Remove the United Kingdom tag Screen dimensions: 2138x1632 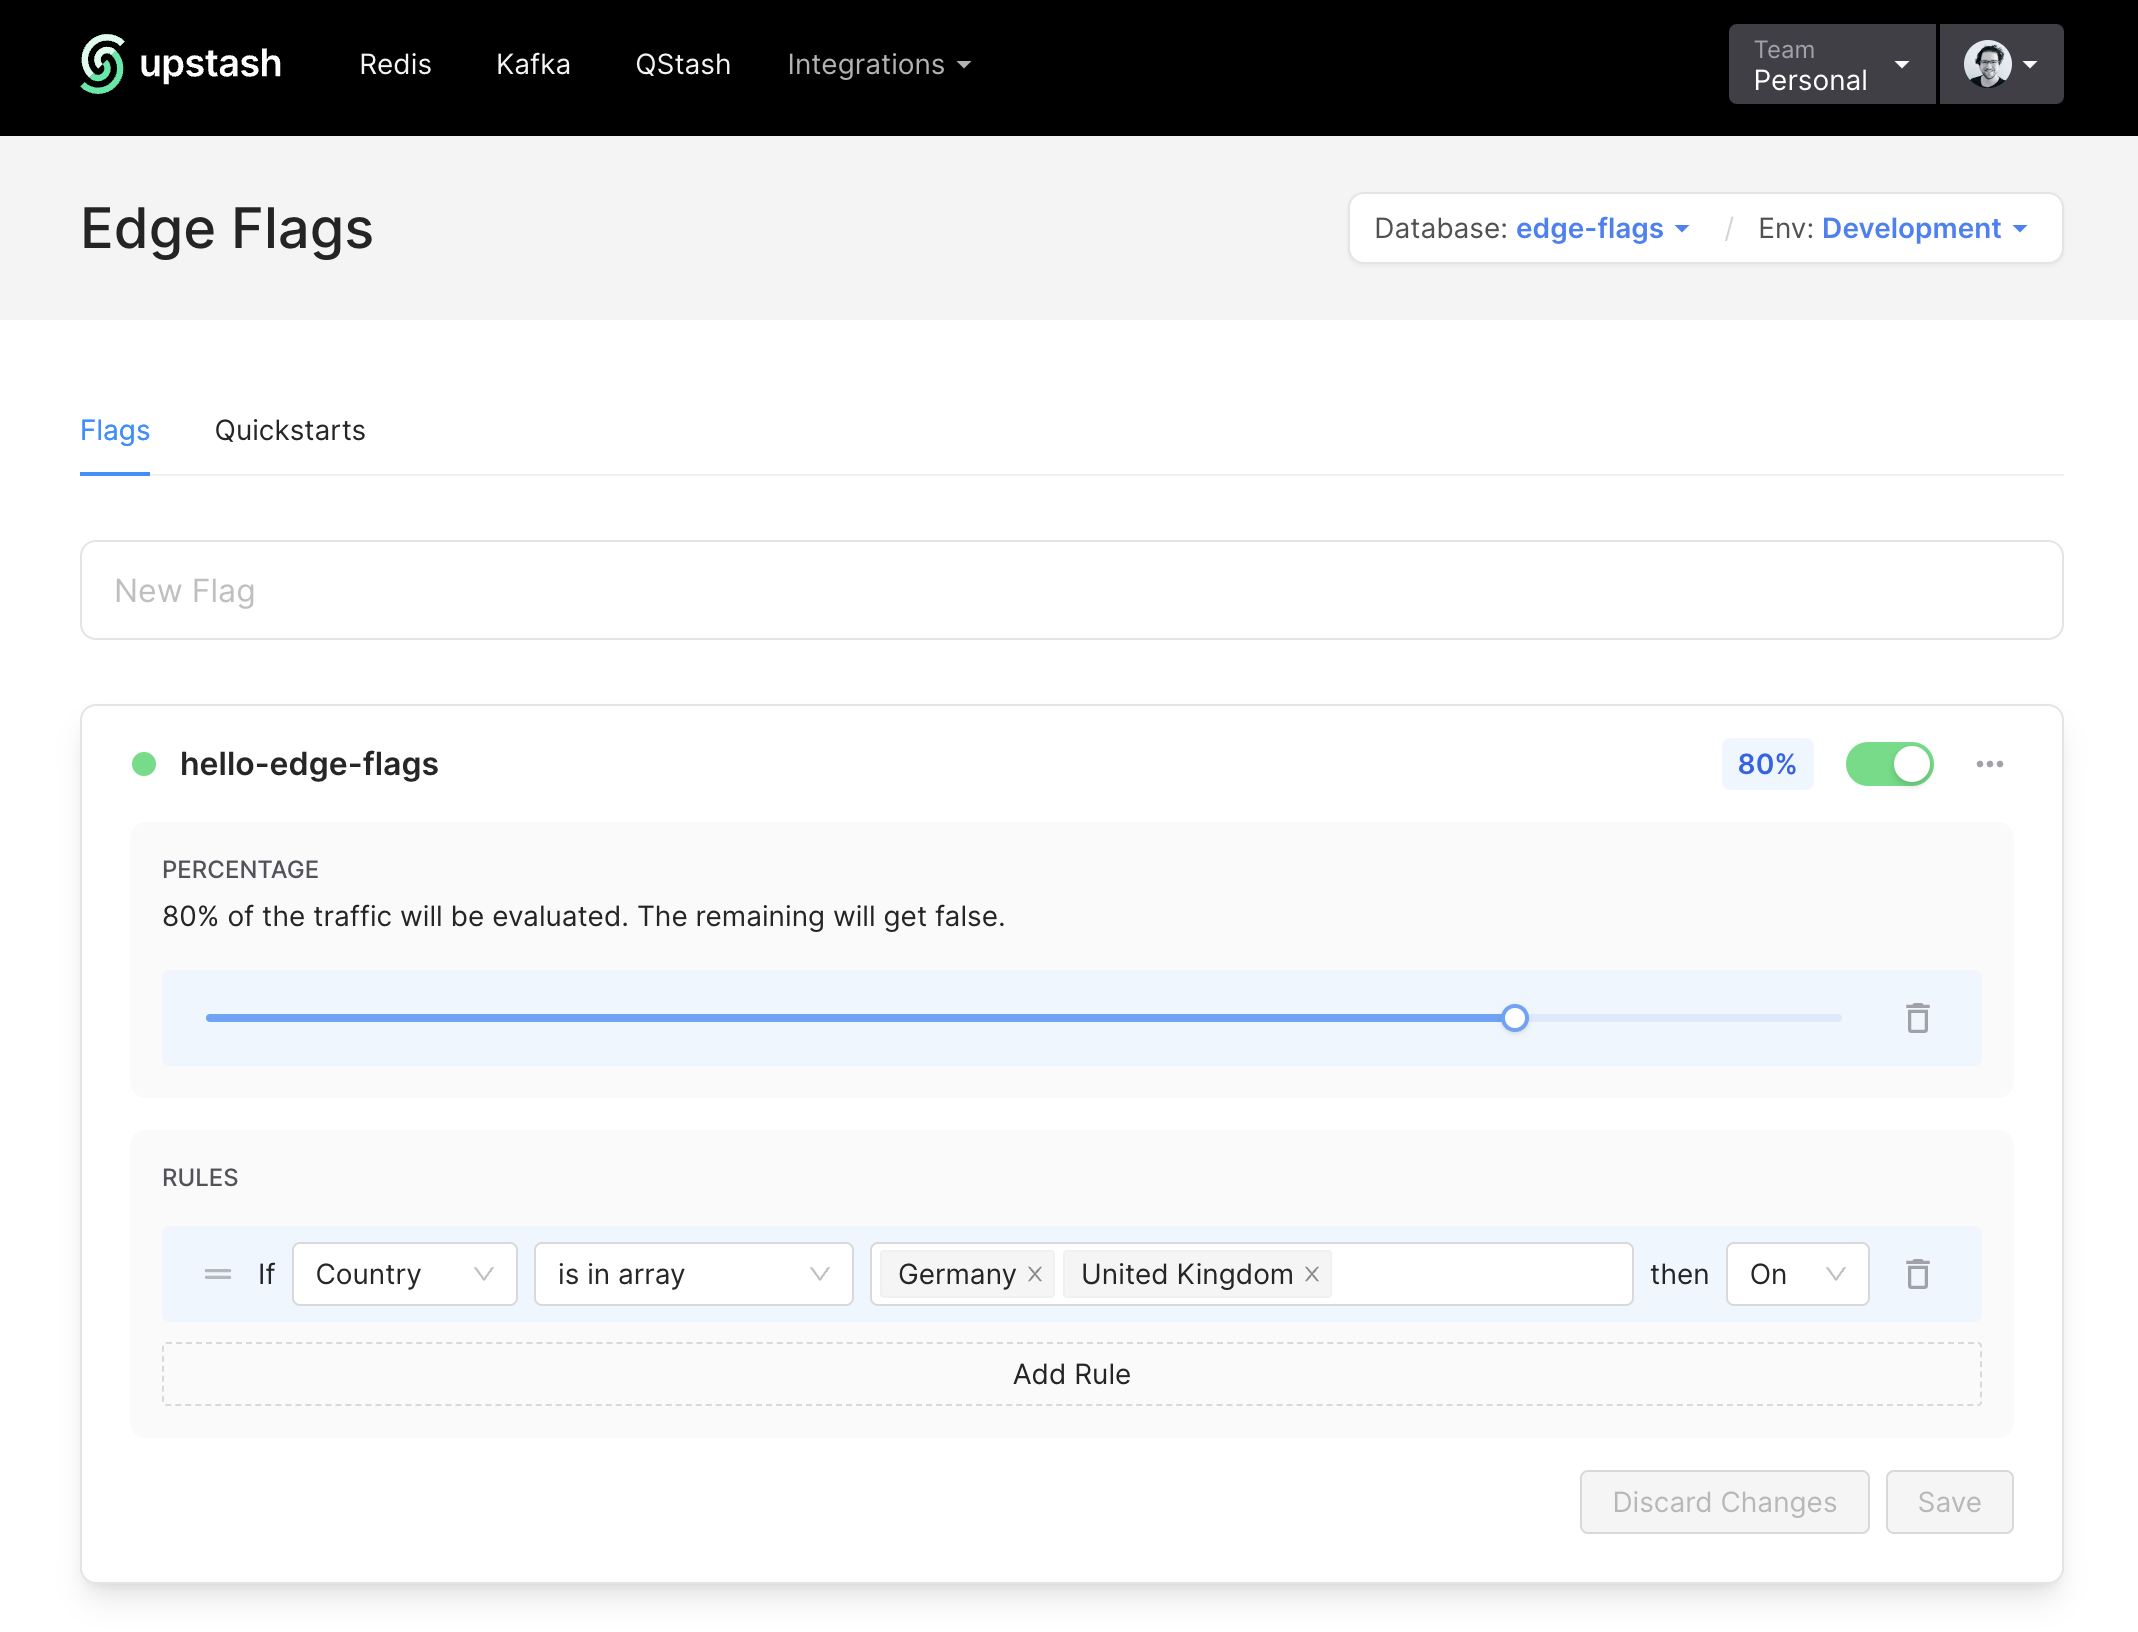click(1312, 1274)
